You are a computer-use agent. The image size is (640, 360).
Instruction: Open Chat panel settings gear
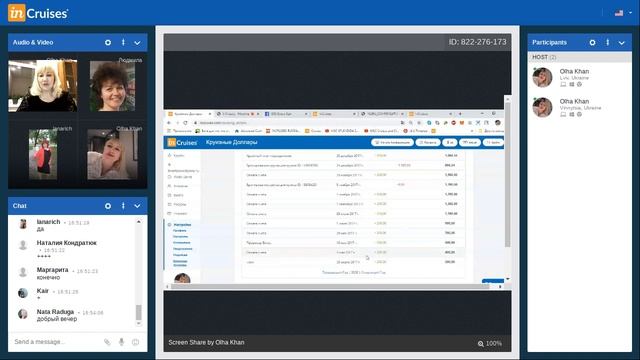point(108,206)
